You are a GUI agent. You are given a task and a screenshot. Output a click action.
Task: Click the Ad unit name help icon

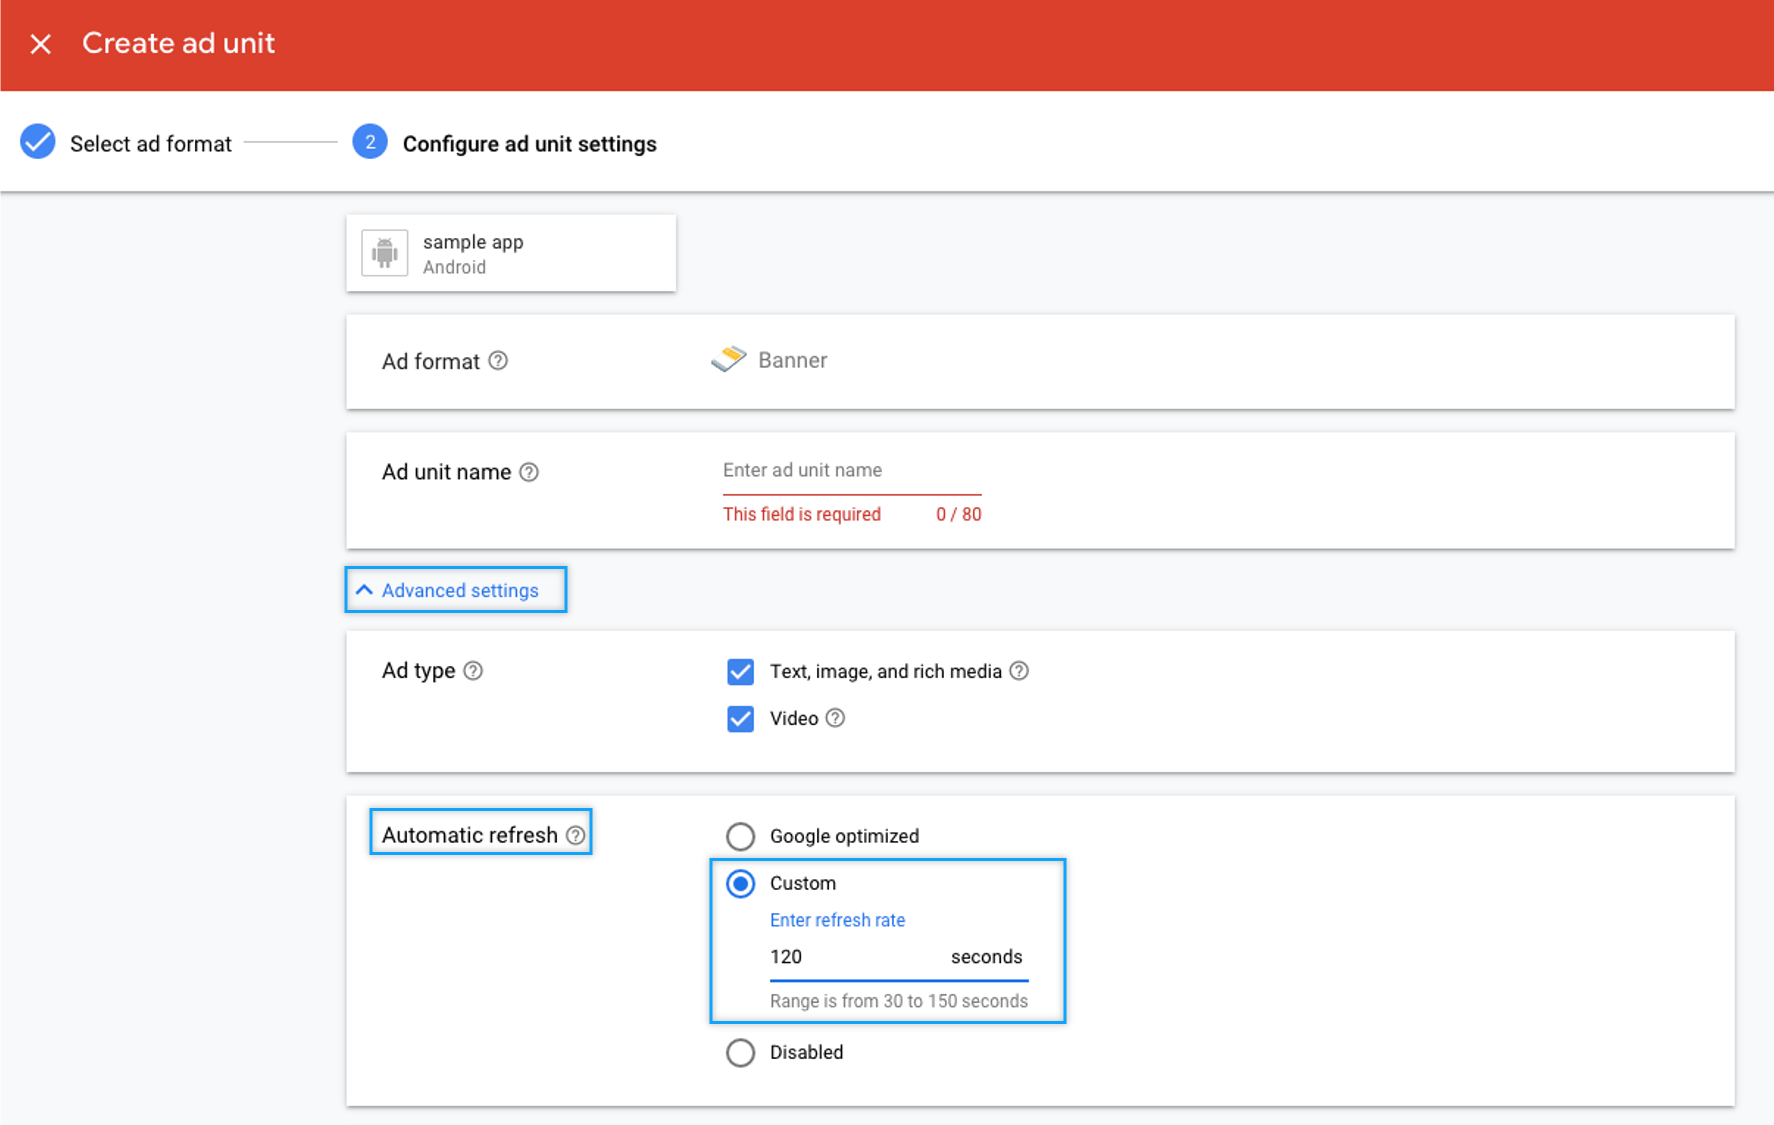[529, 472]
